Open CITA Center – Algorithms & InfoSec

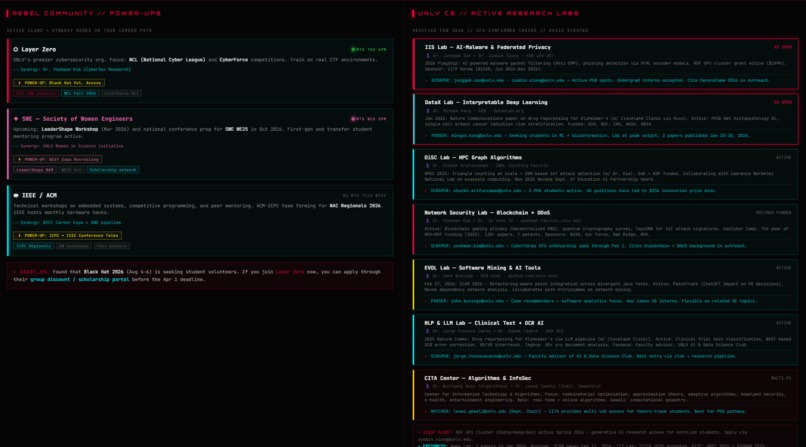click(x=478, y=378)
